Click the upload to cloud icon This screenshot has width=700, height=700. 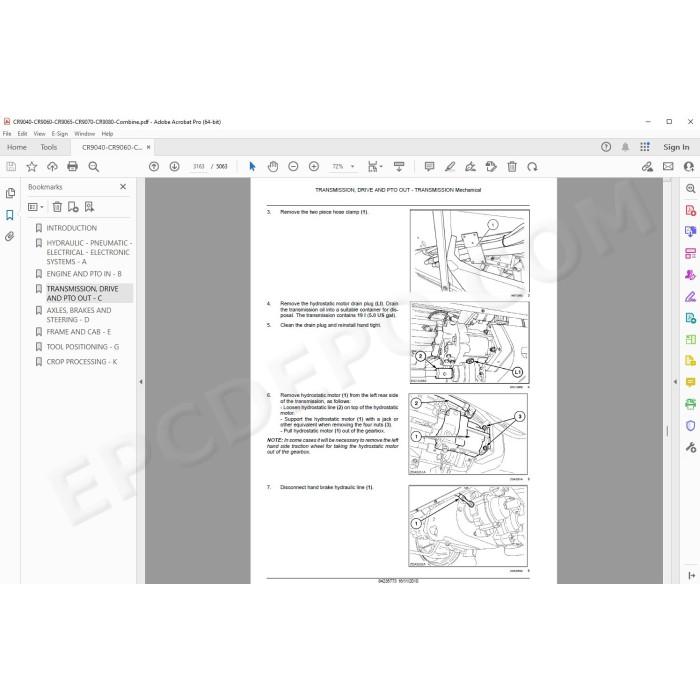tap(52, 167)
